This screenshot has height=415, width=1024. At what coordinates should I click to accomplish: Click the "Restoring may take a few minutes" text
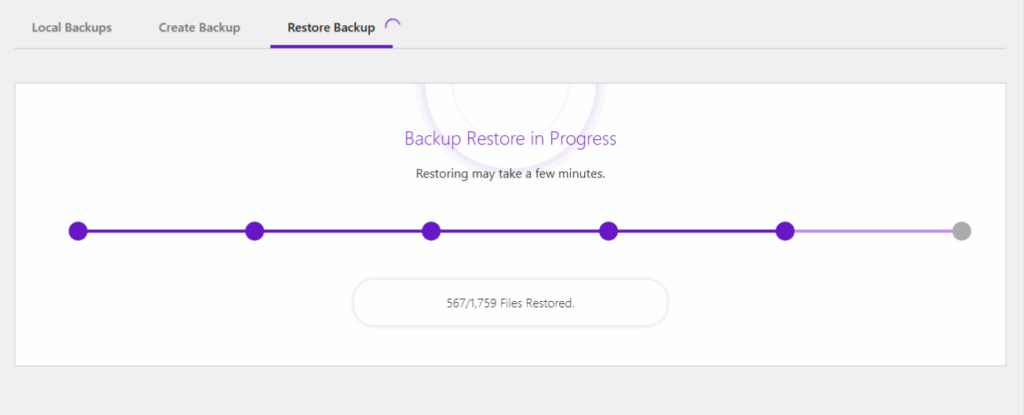click(510, 173)
